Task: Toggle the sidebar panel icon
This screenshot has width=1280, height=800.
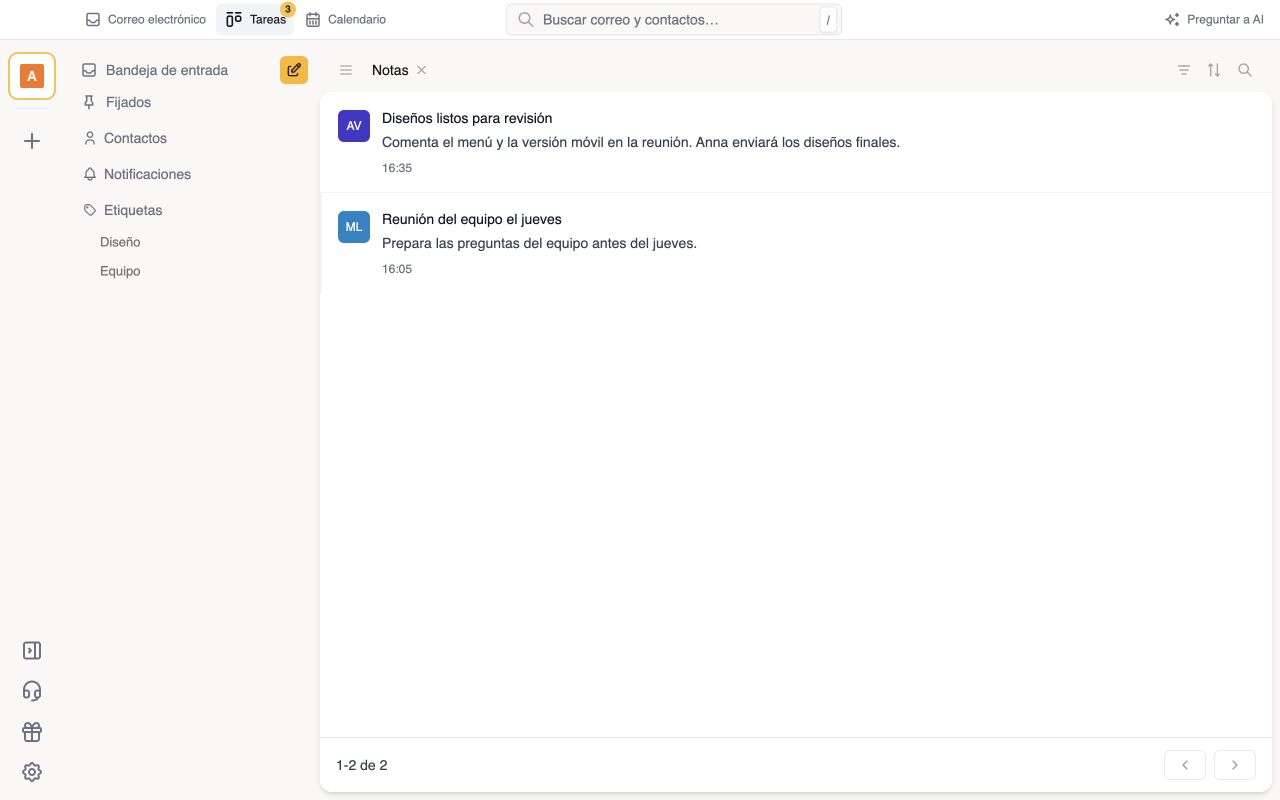Action: coord(32,650)
